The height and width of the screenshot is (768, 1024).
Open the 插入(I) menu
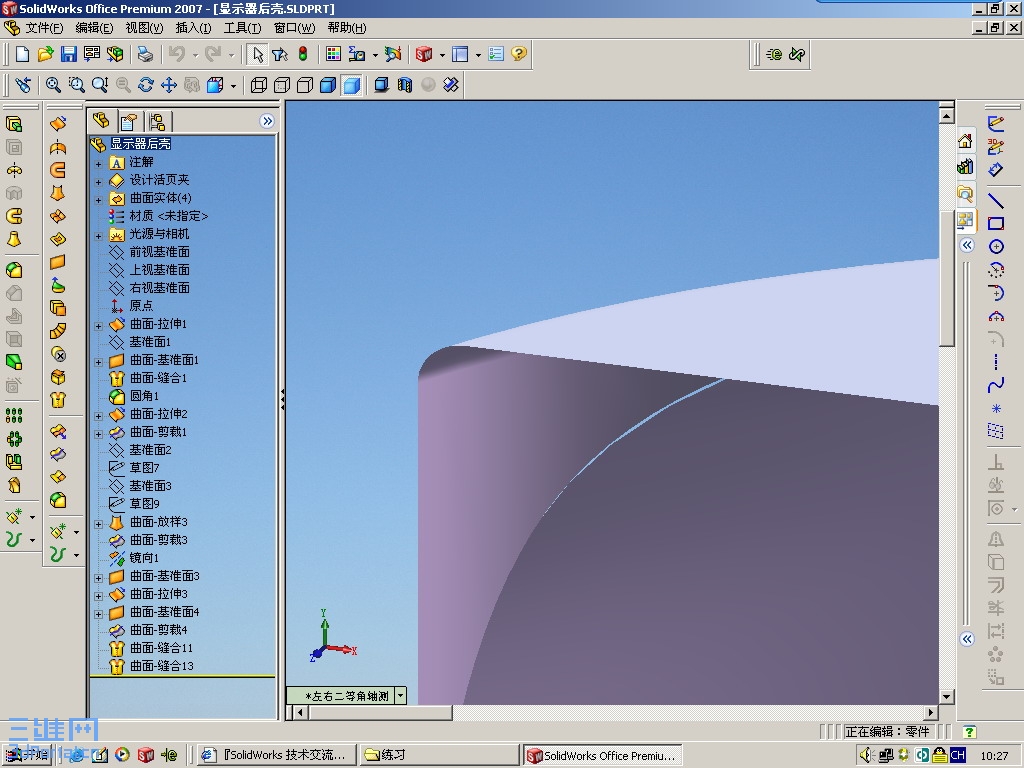click(193, 27)
